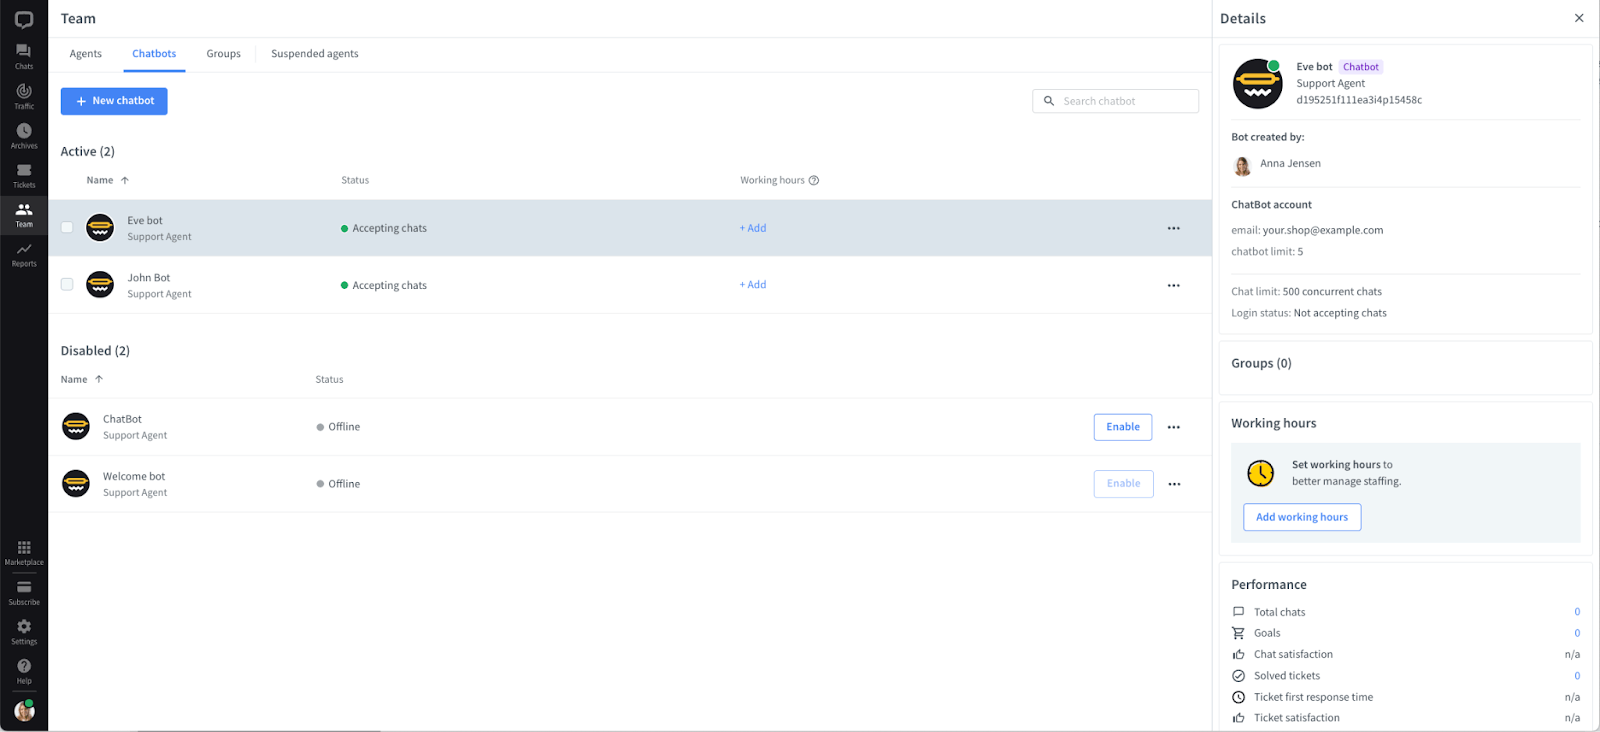Click the Active (2) heading

[88, 152]
